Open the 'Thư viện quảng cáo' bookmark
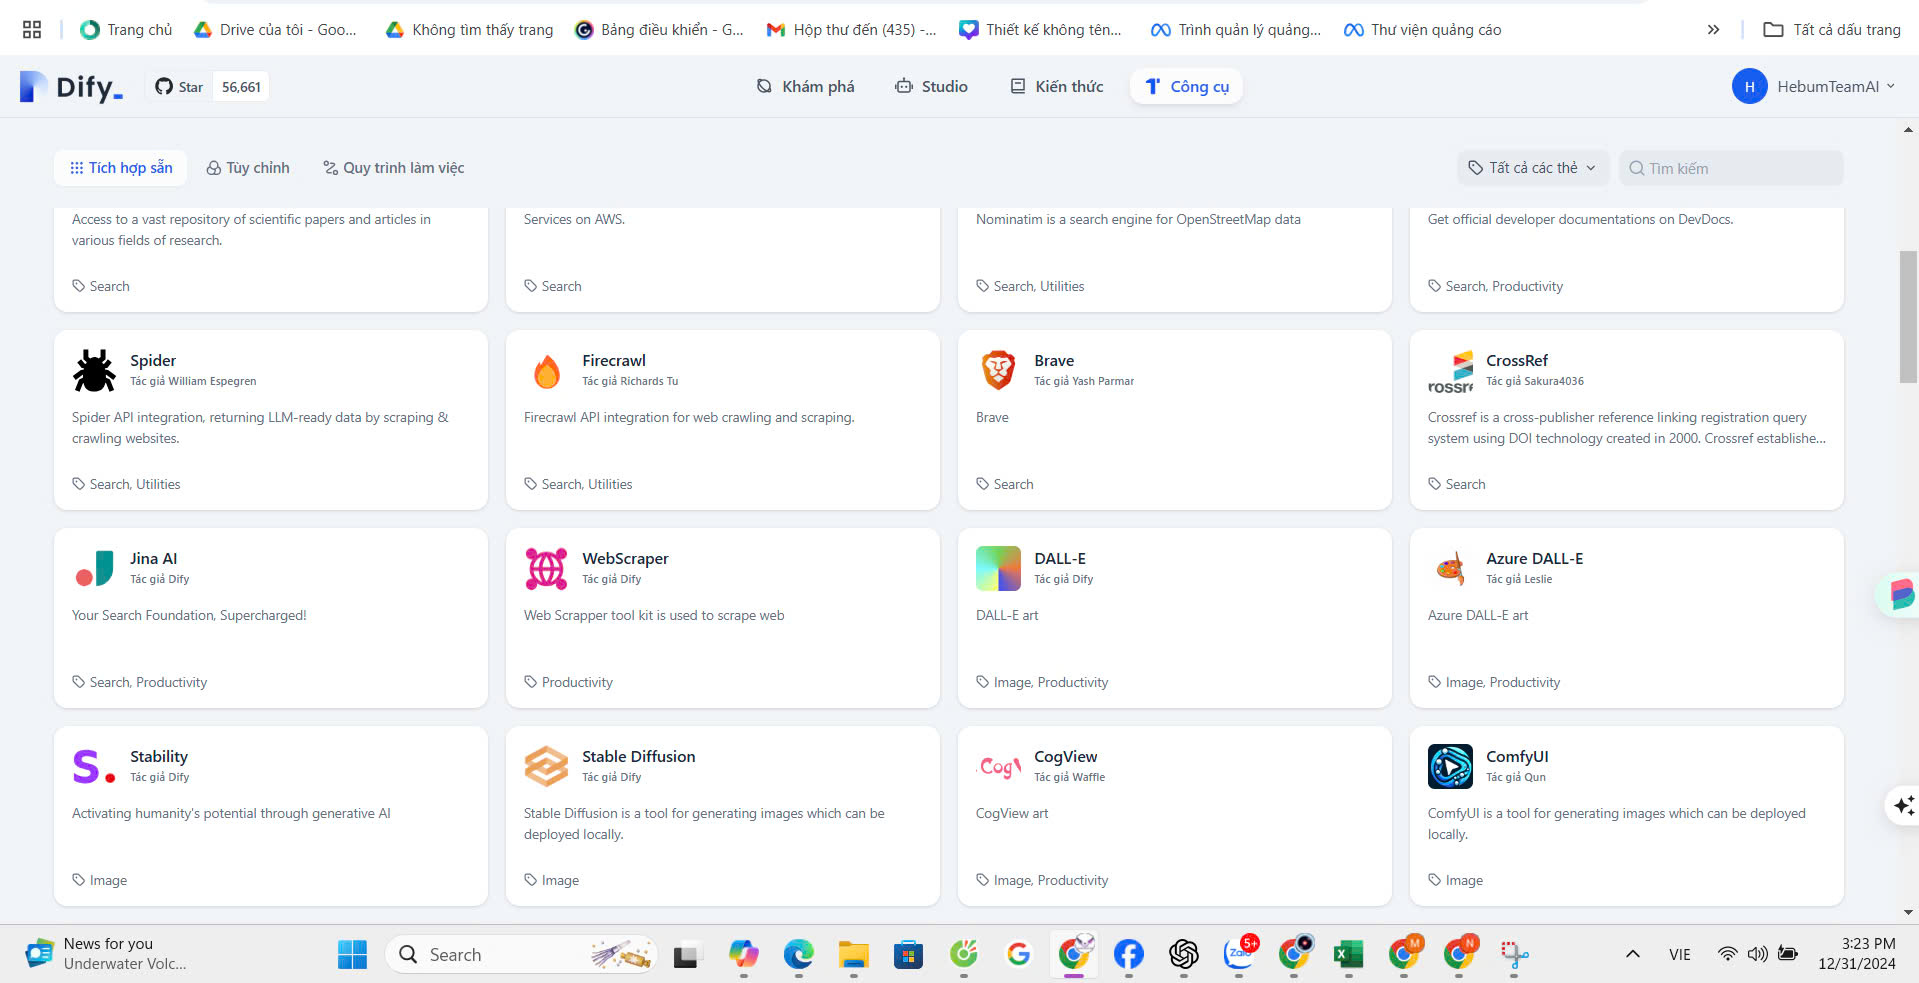Viewport: 1919px width, 983px height. (1422, 30)
